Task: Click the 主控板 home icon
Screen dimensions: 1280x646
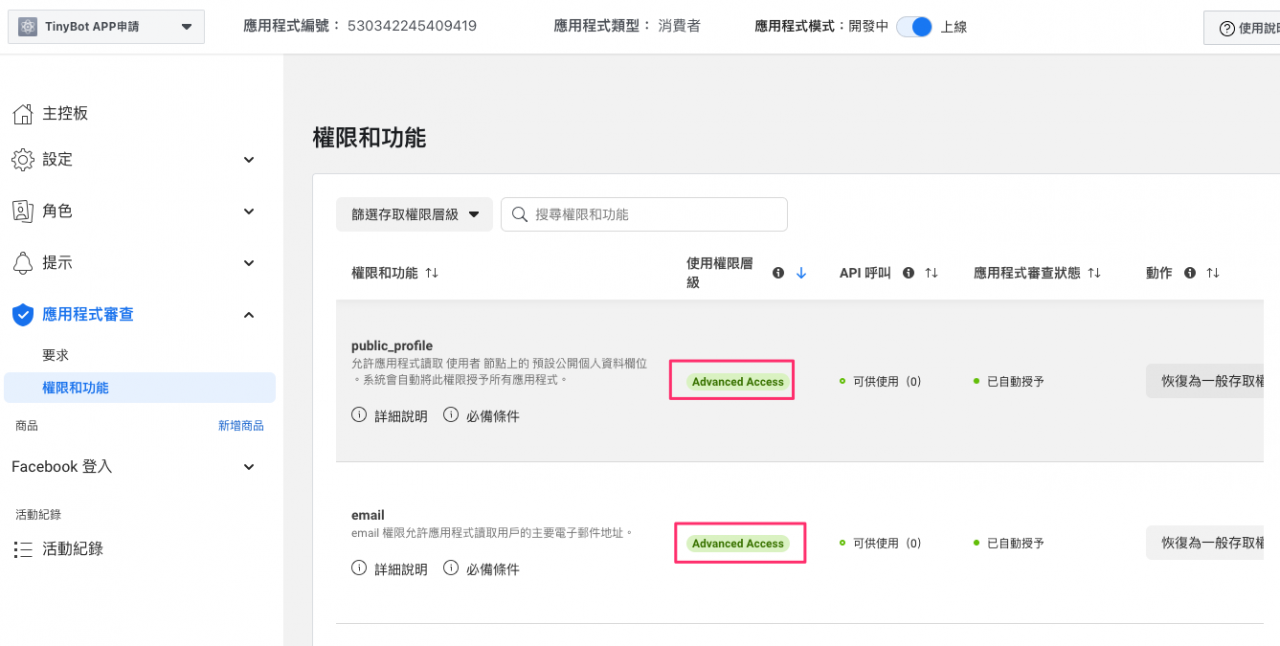Action: click(x=22, y=114)
